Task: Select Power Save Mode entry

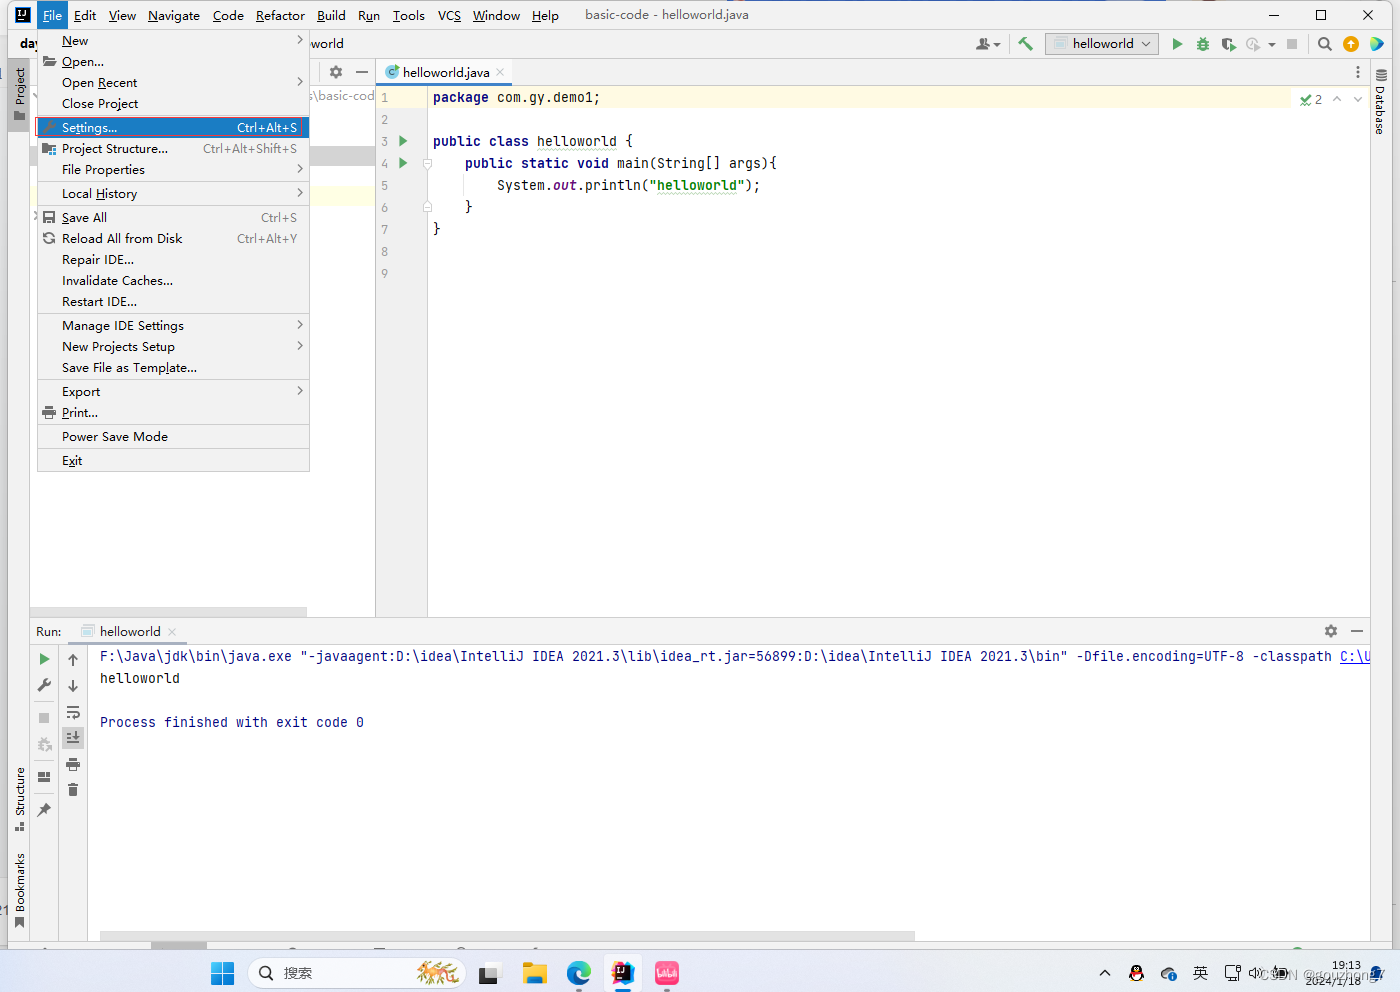Action: [x=173, y=437]
